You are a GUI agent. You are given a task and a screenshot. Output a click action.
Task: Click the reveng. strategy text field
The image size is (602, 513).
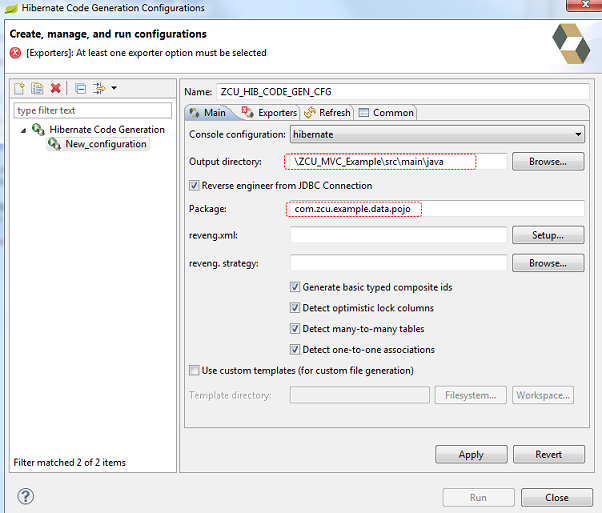click(399, 263)
